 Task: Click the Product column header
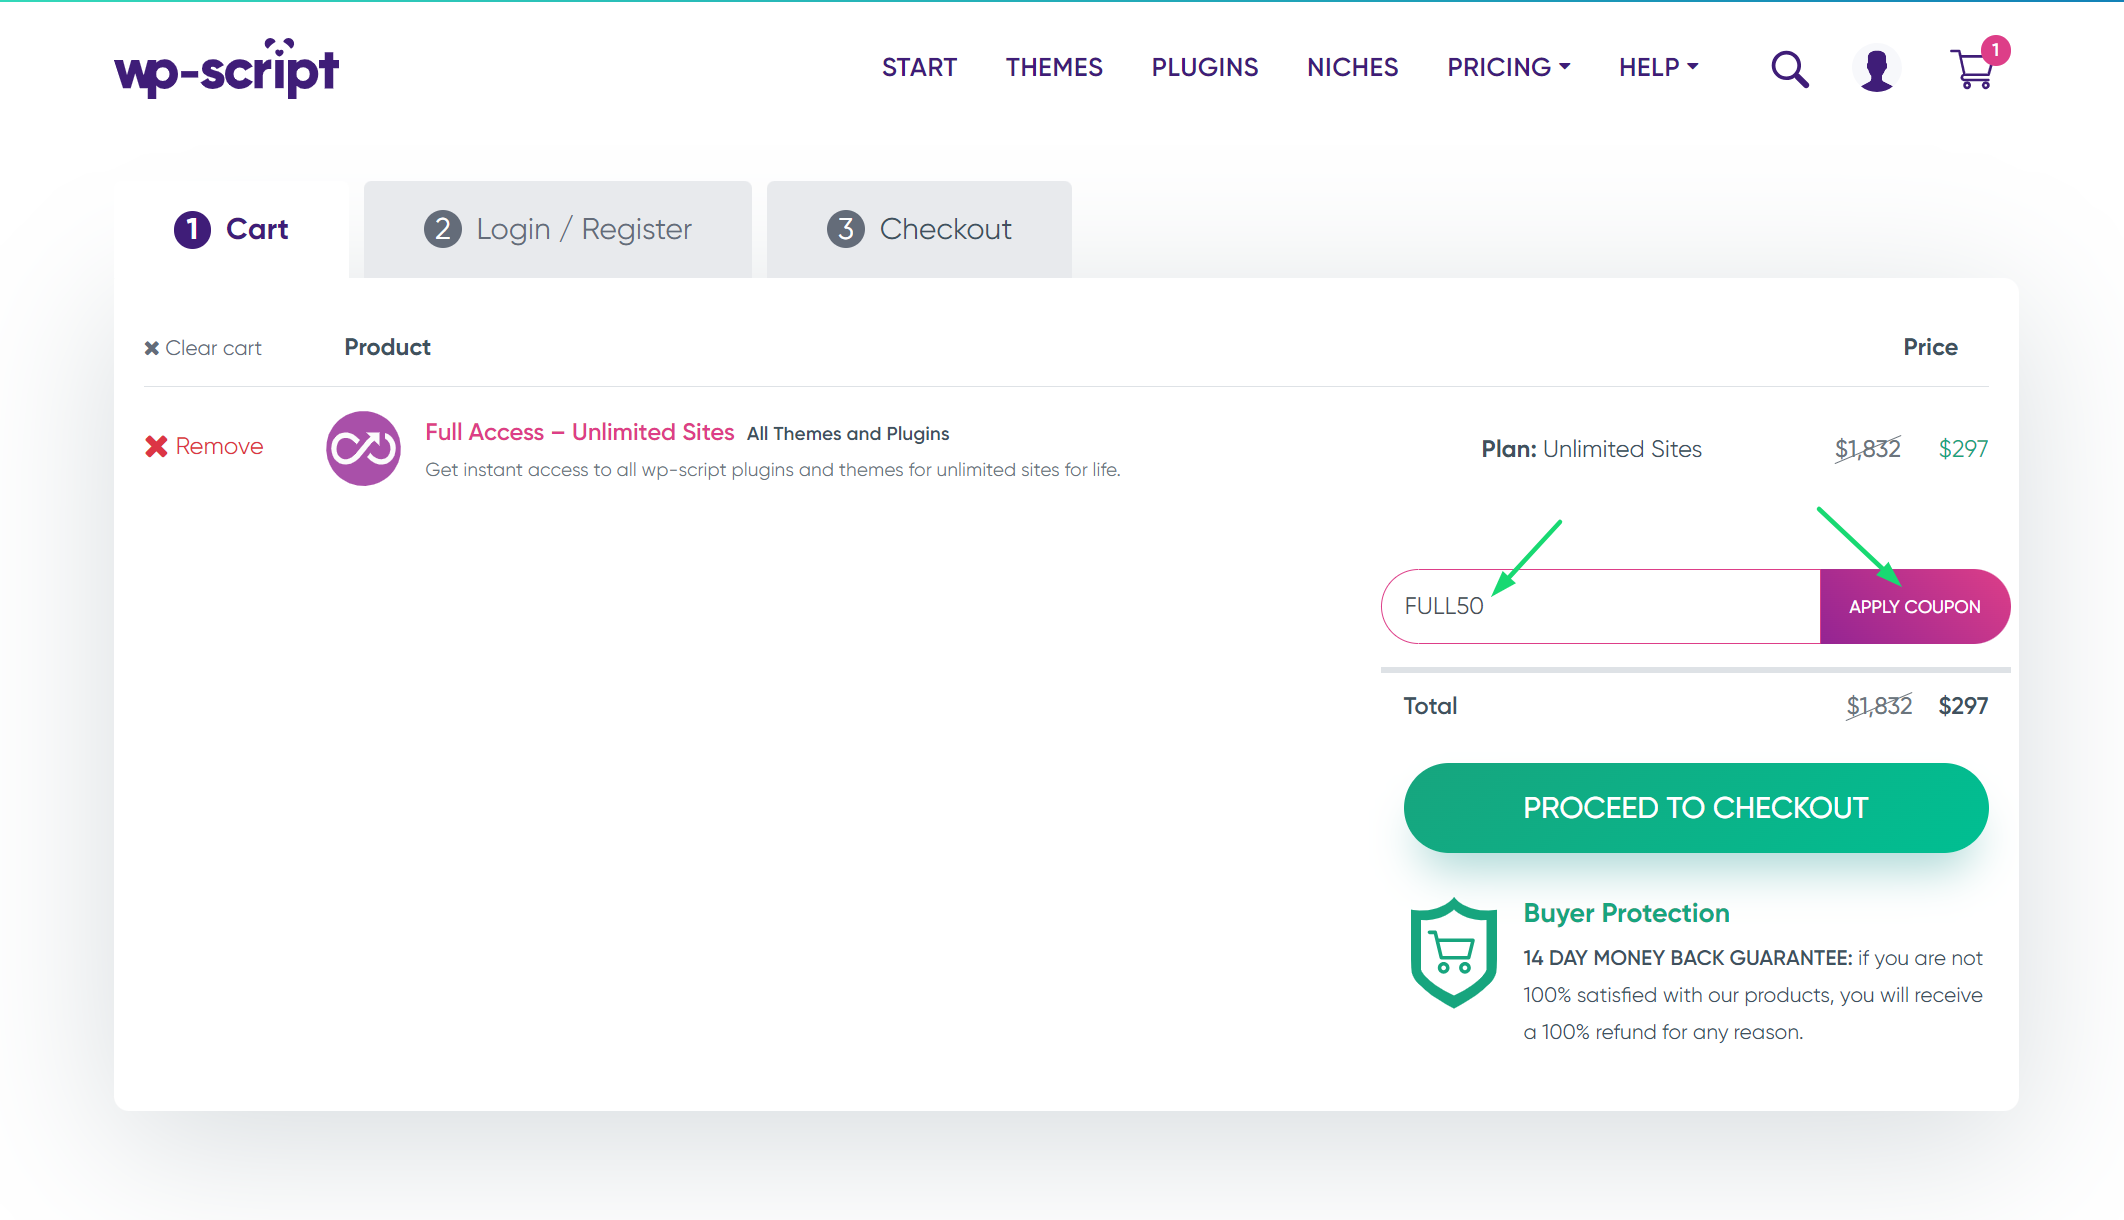tap(387, 347)
